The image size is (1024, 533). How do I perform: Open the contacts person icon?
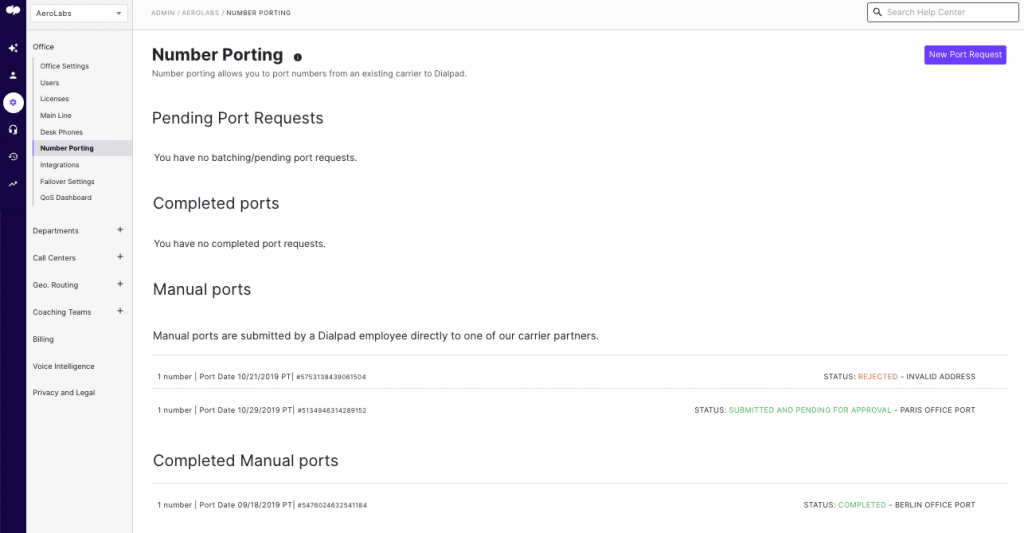[x=13, y=75]
